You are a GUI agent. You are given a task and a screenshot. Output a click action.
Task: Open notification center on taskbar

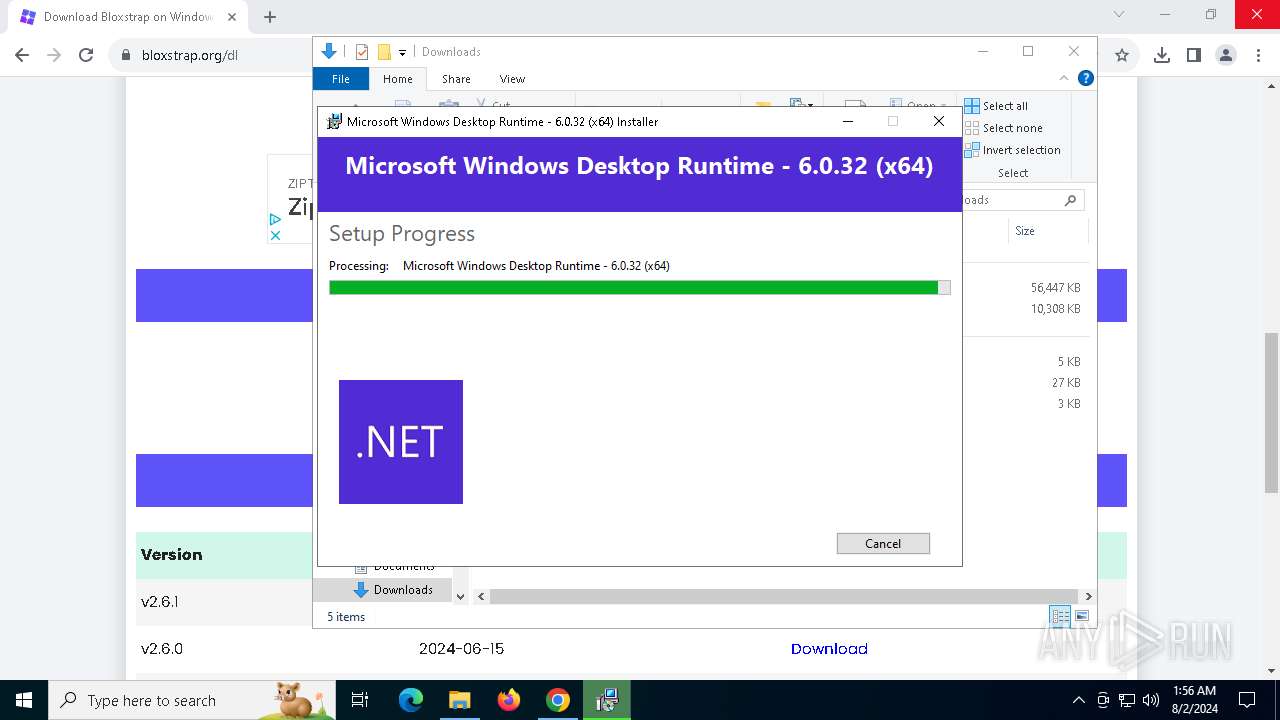point(1247,700)
